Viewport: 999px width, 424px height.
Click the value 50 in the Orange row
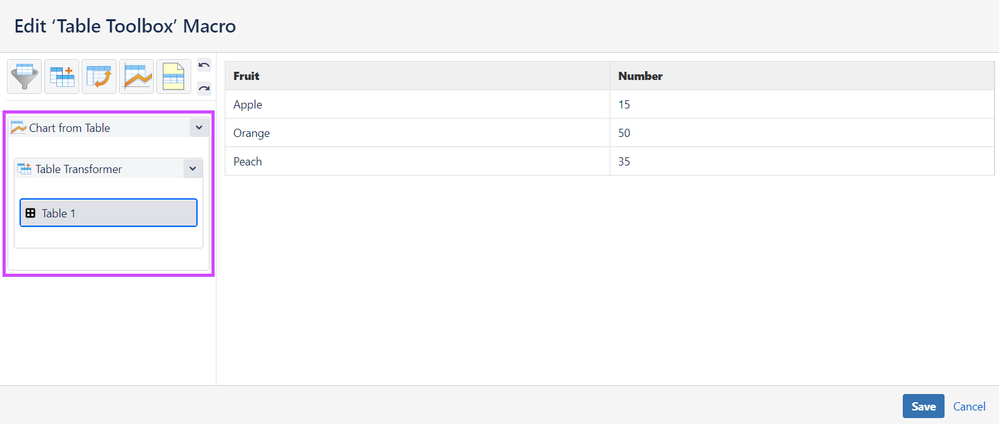625,133
